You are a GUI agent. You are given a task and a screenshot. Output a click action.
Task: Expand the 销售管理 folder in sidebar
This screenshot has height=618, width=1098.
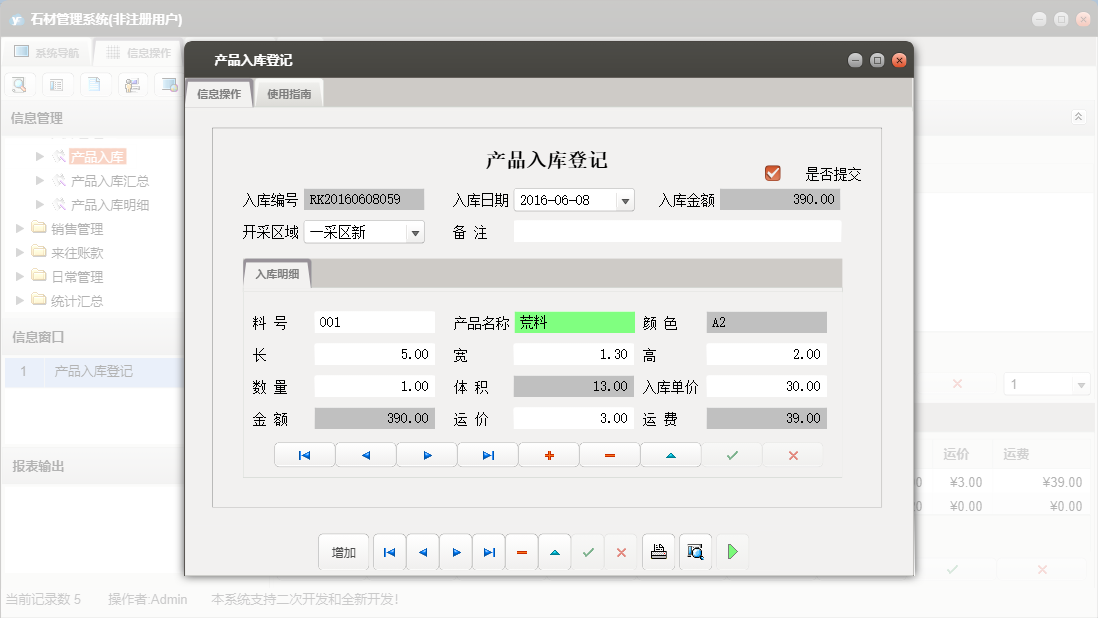(18, 228)
